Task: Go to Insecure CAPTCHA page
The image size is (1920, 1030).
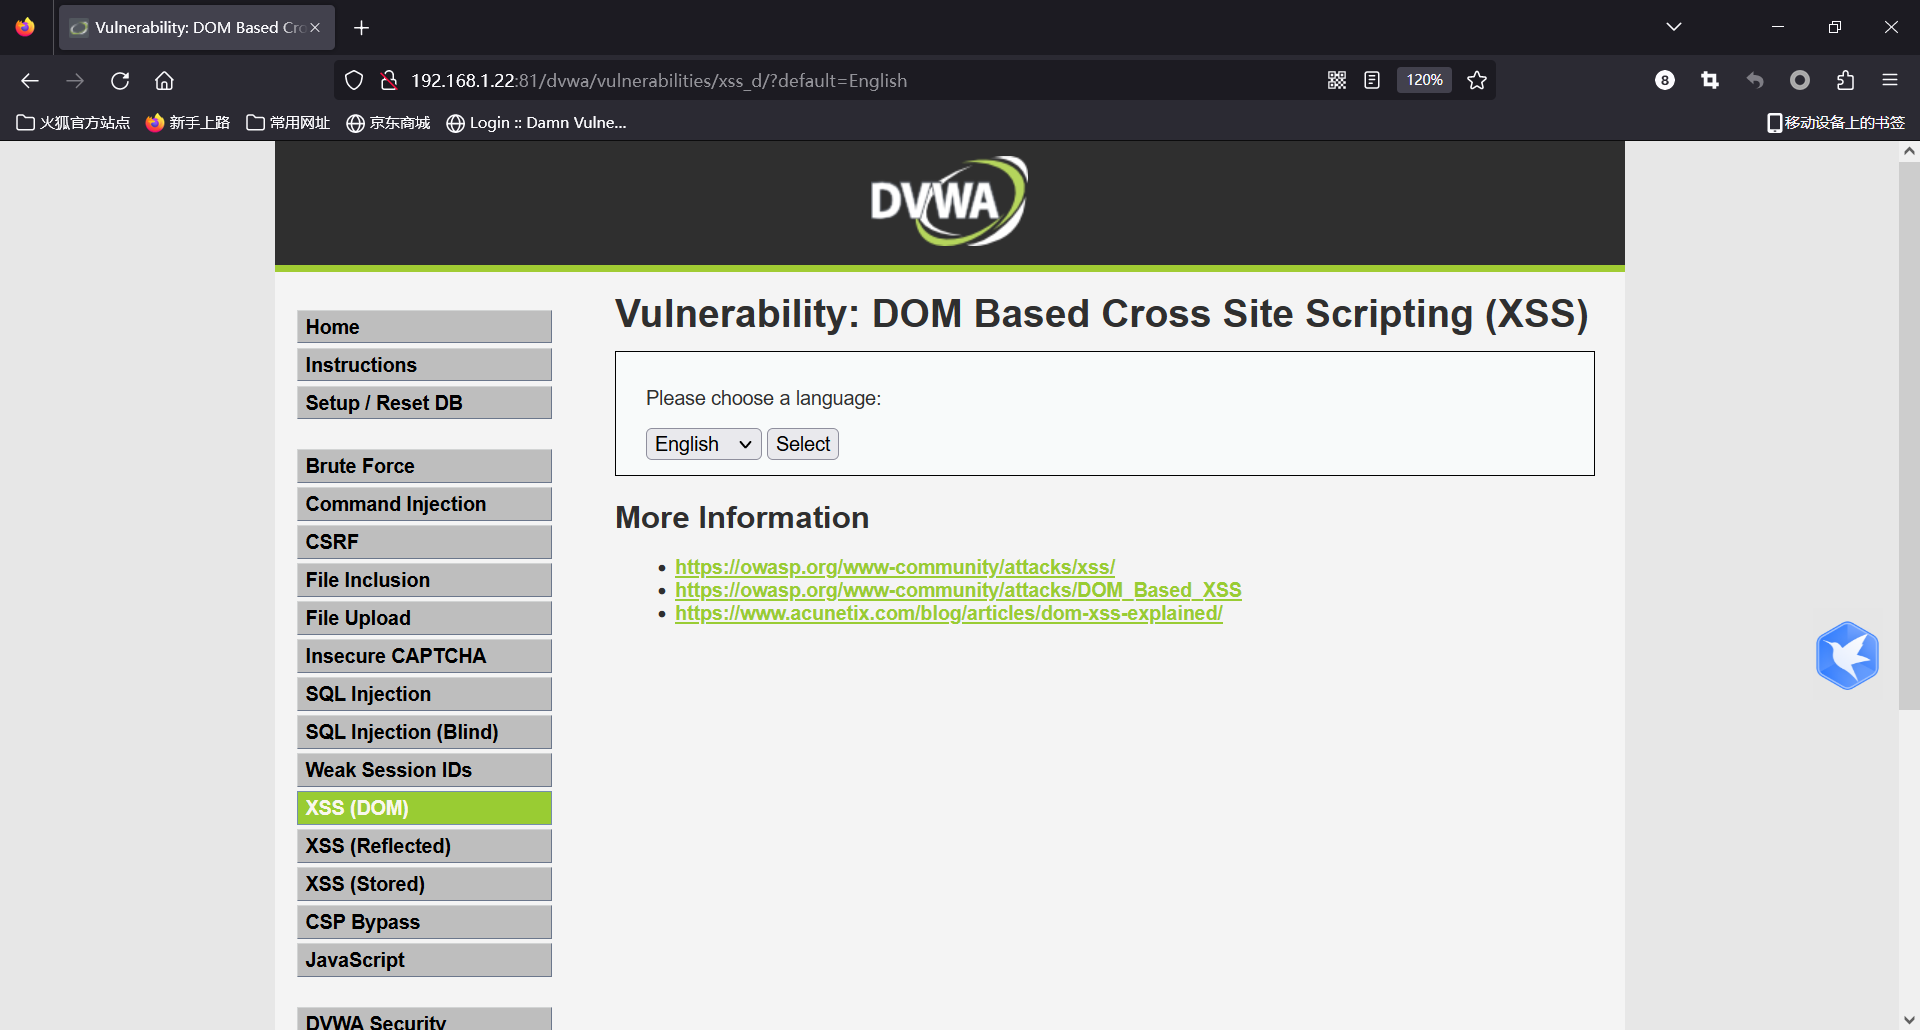Action: click(424, 656)
